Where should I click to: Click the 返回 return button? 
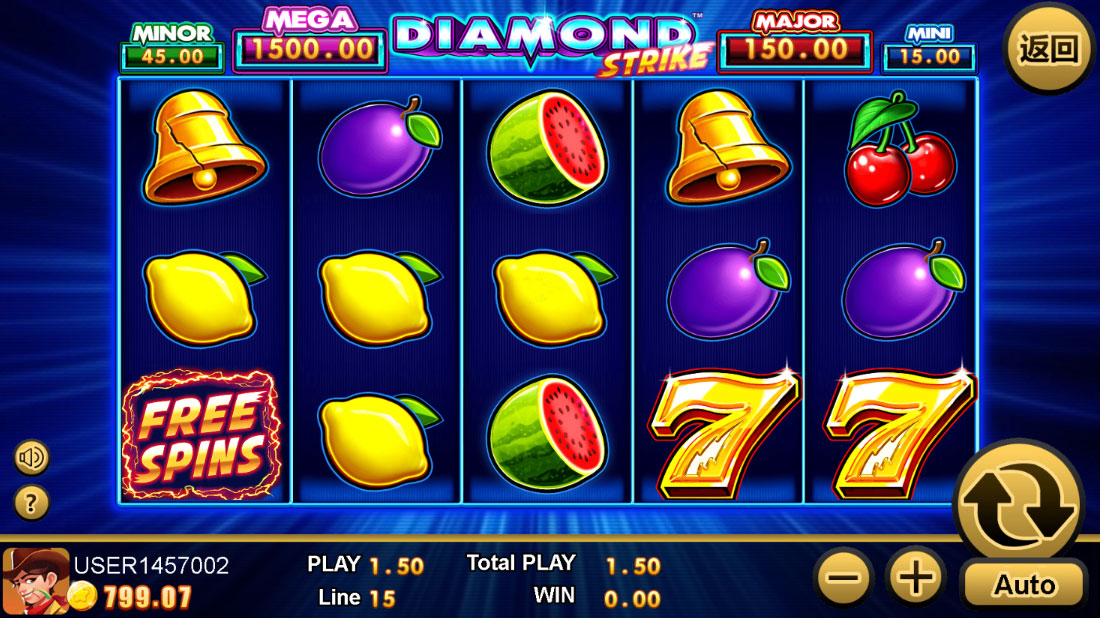[1048, 48]
